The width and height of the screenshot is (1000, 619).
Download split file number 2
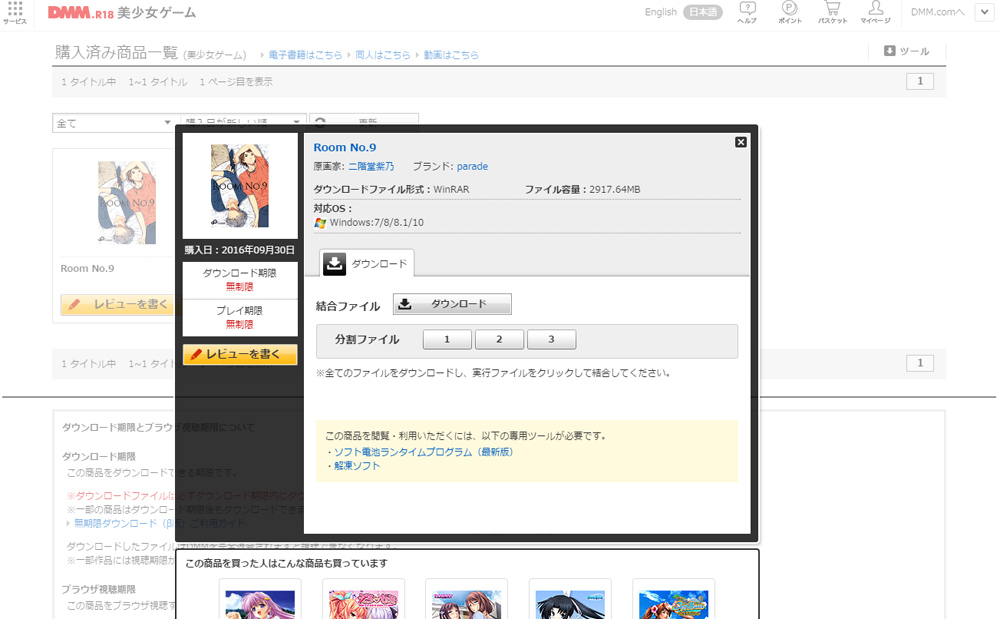tap(499, 340)
